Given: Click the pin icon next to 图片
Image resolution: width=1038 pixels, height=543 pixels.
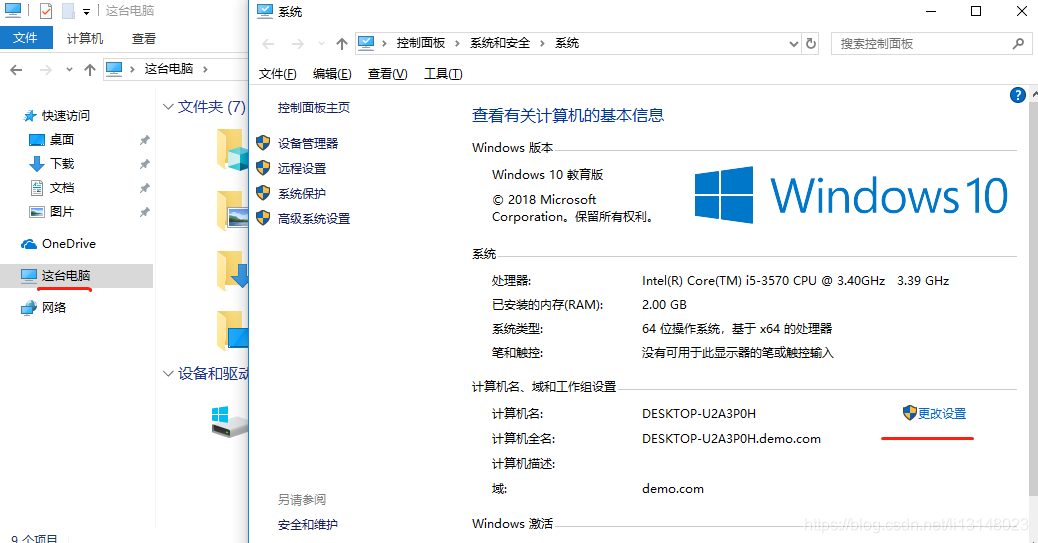Looking at the screenshot, I should pos(144,212).
